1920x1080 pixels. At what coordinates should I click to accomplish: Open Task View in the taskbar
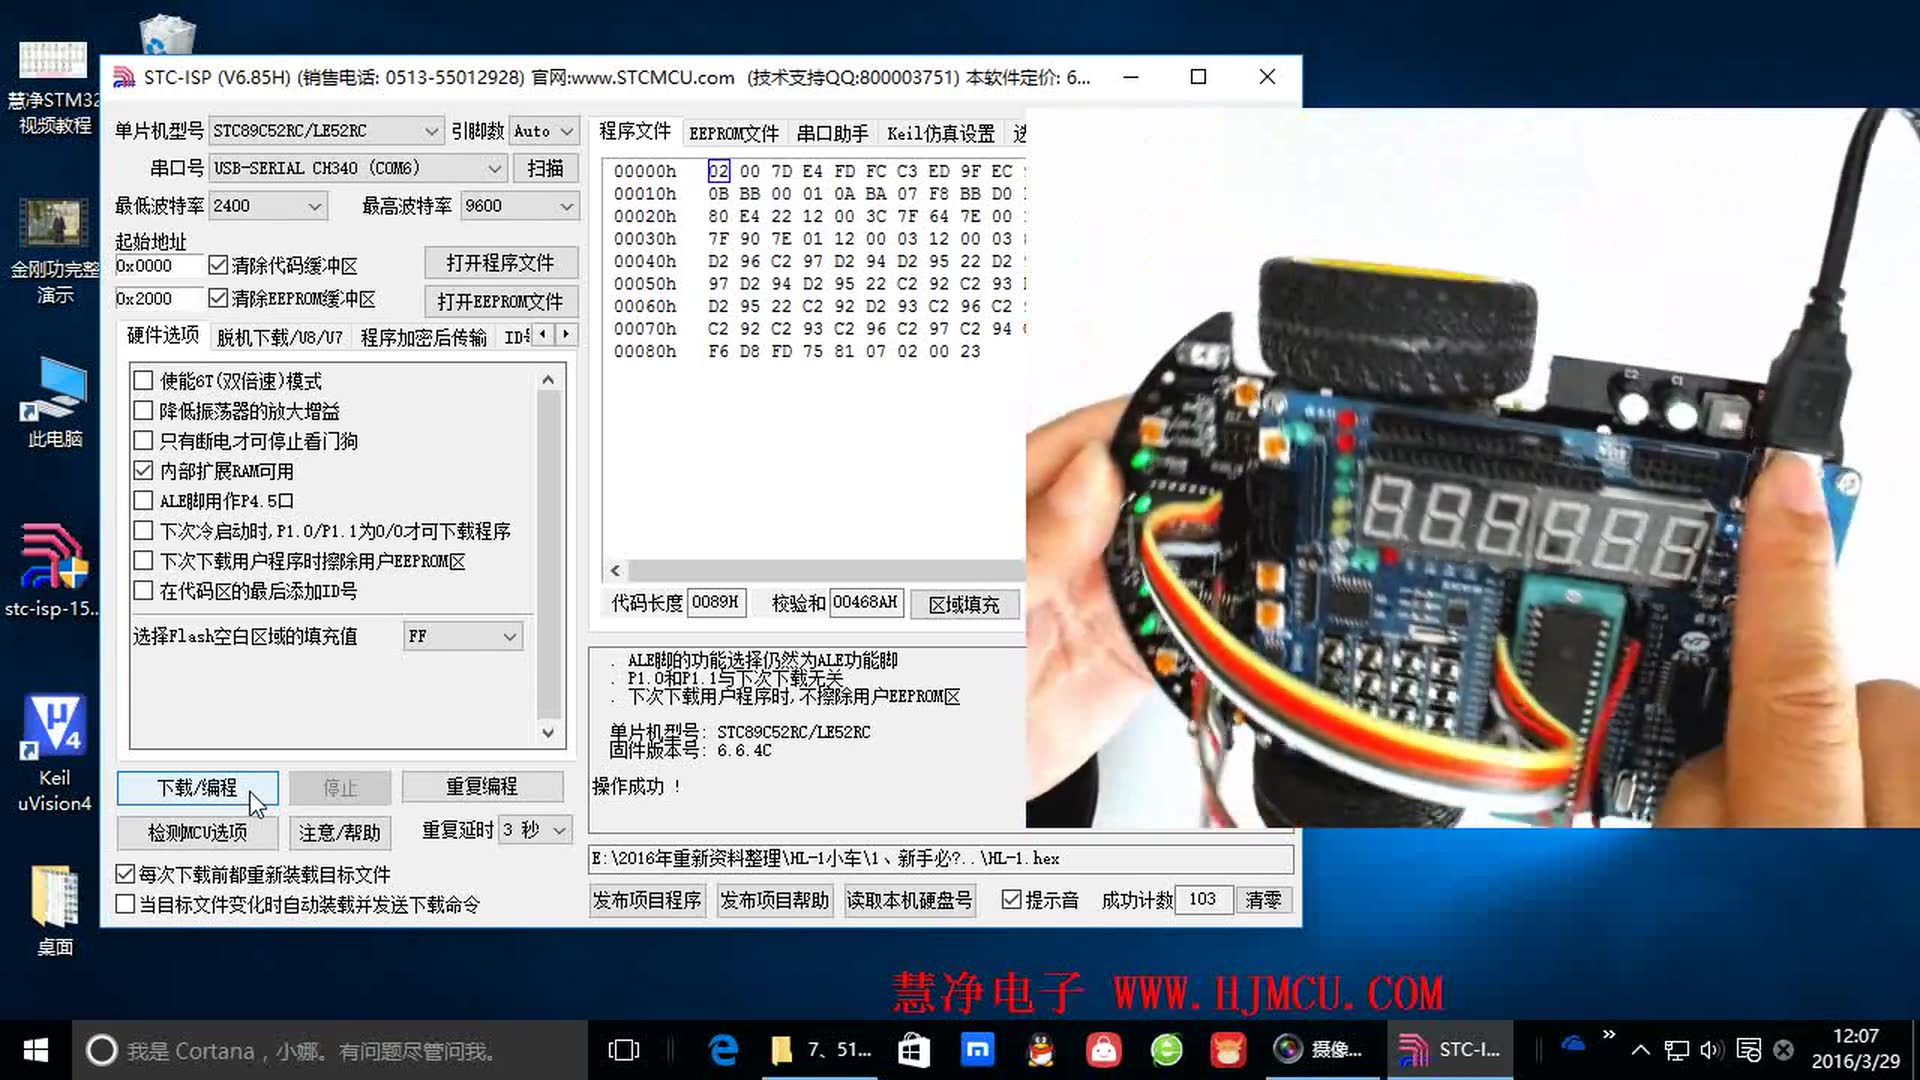click(622, 1050)
